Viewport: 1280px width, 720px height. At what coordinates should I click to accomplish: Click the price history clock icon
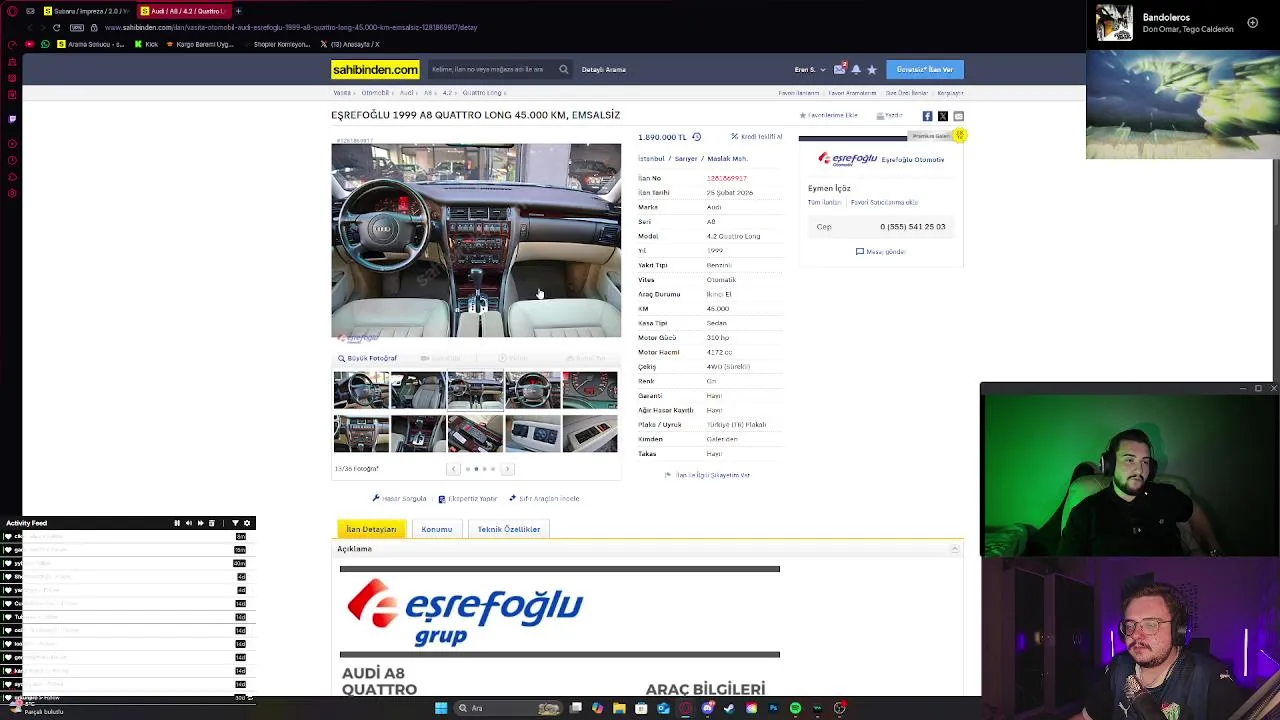[696, 137]
